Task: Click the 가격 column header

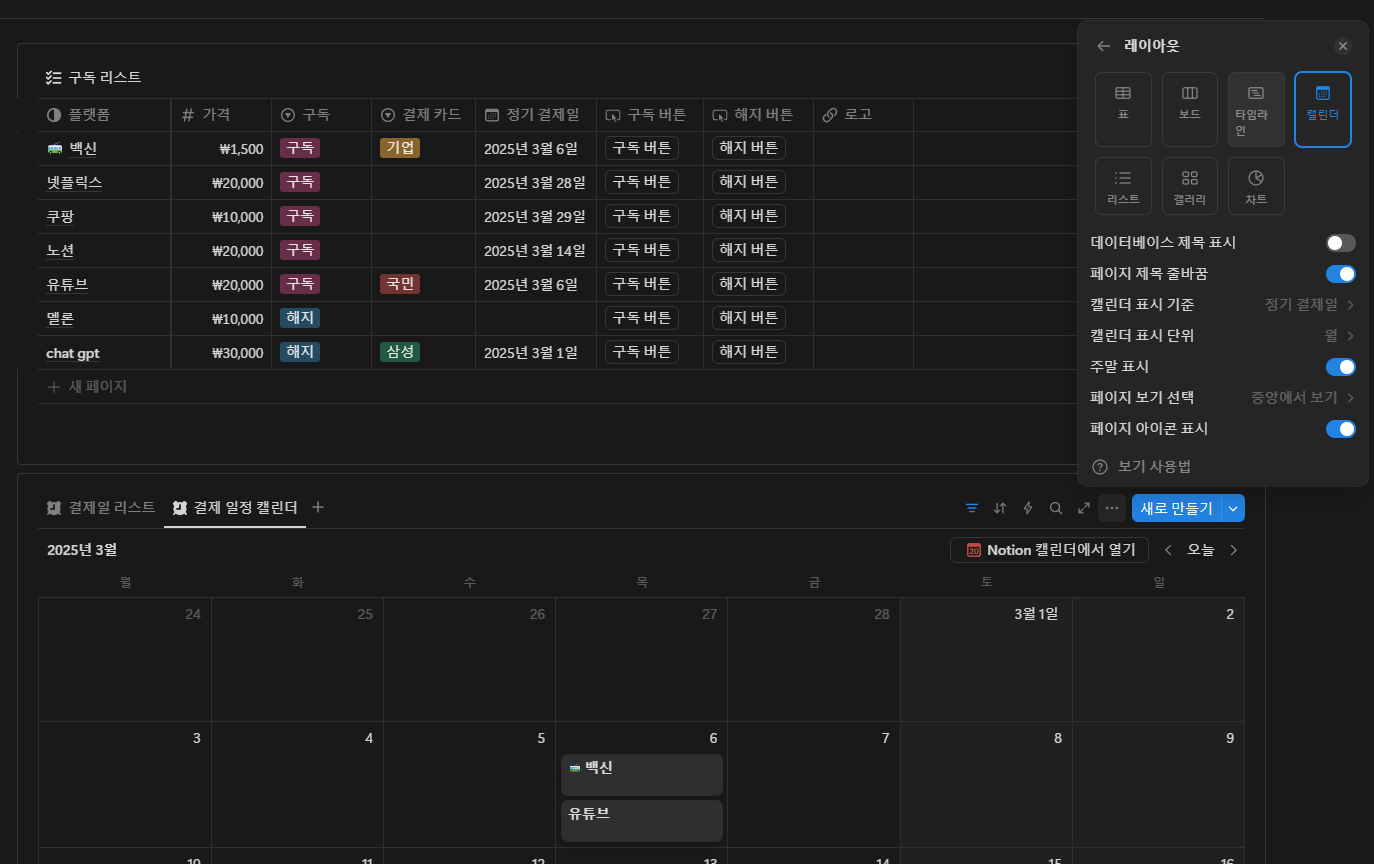Action: click(x=221, y=115)
